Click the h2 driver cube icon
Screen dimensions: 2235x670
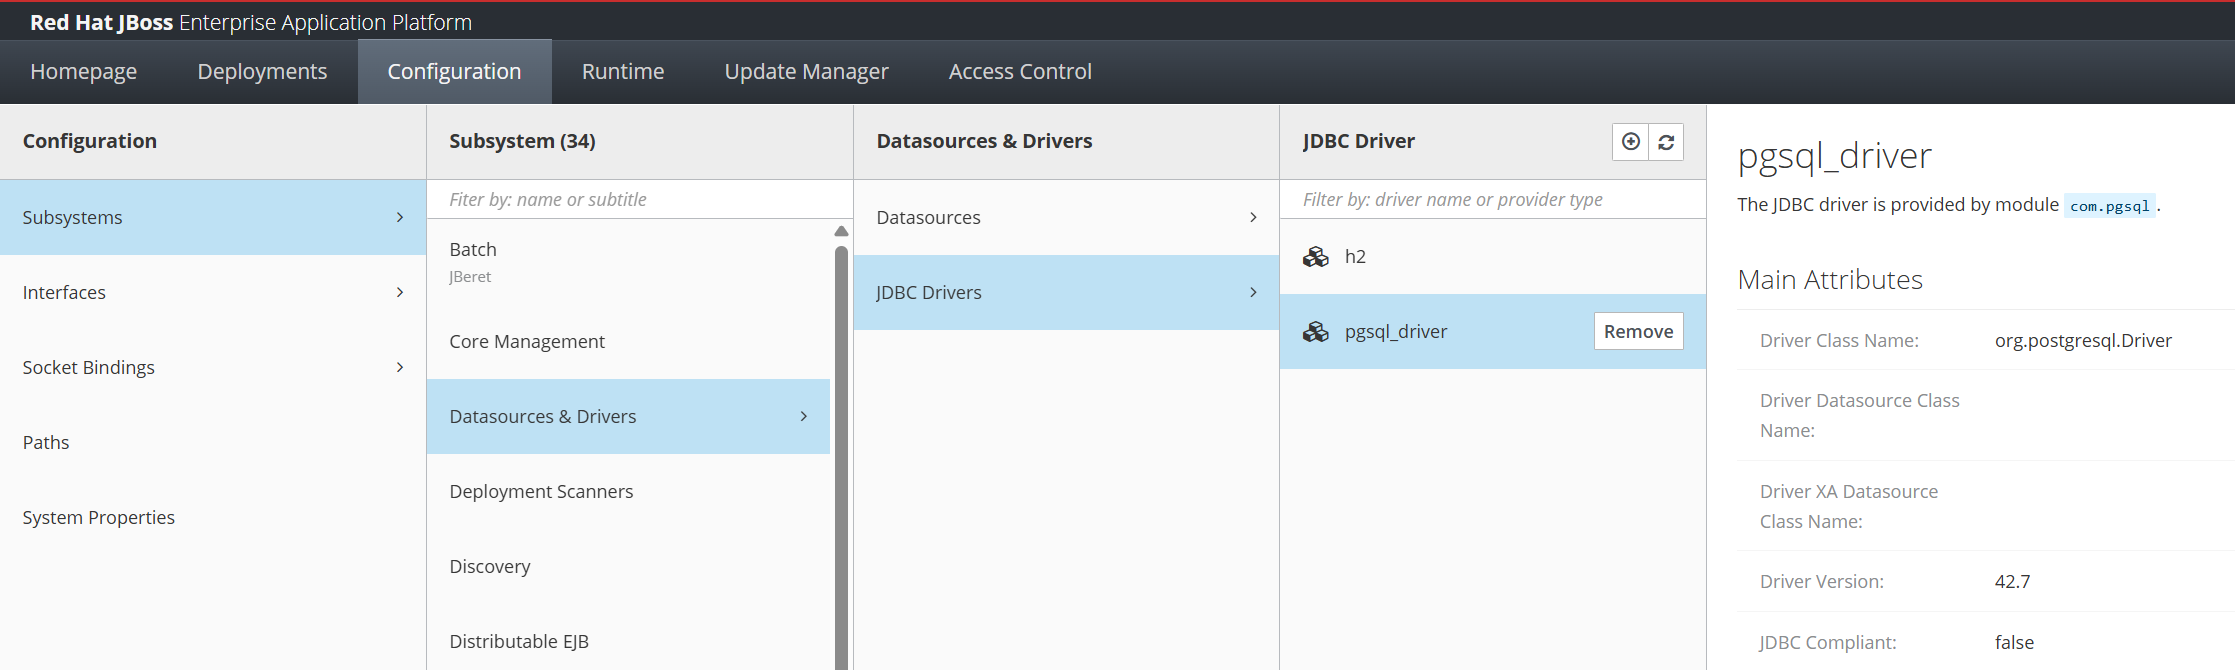[1316, 257]
